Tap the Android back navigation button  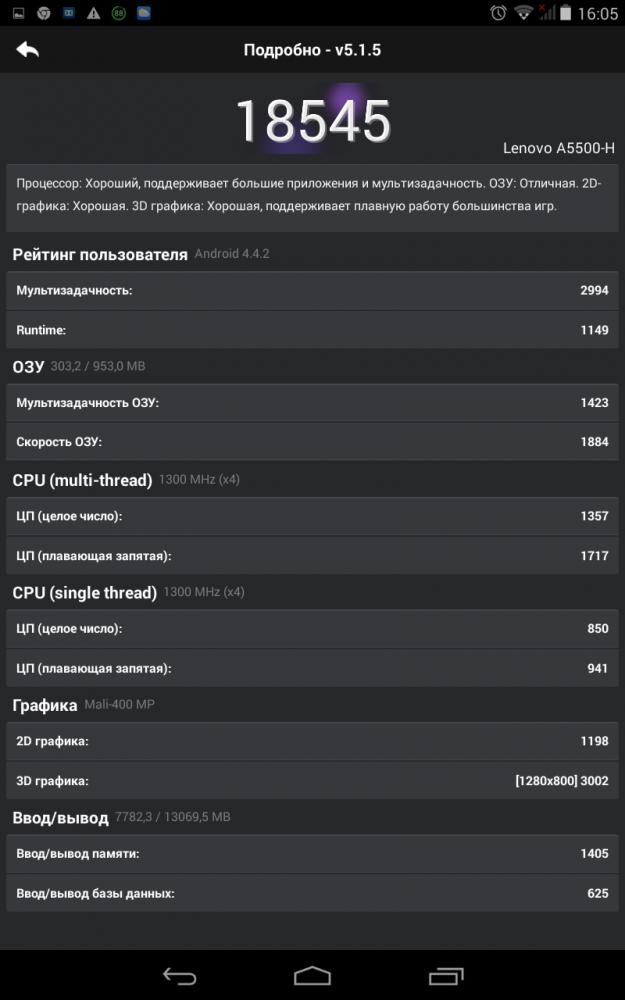click(179, 976)
